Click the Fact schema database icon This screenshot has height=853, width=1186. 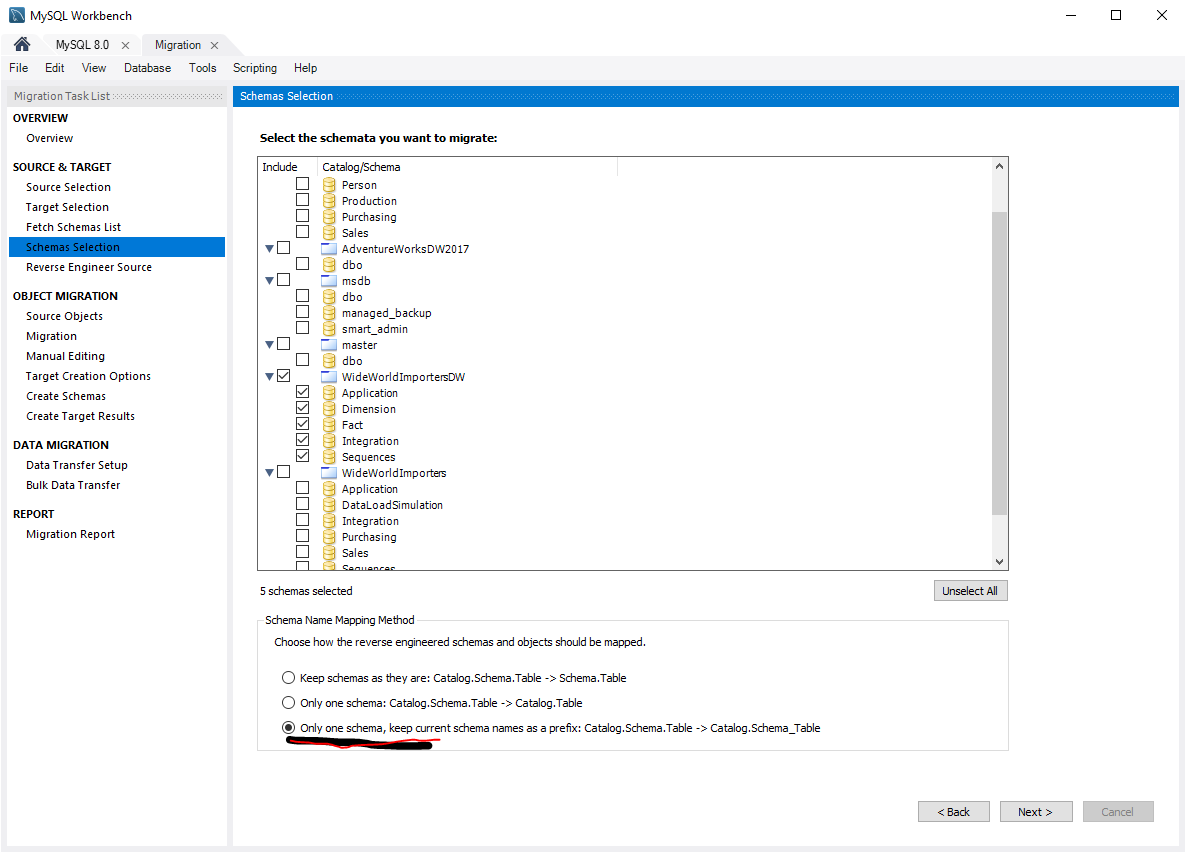[329, 425]
